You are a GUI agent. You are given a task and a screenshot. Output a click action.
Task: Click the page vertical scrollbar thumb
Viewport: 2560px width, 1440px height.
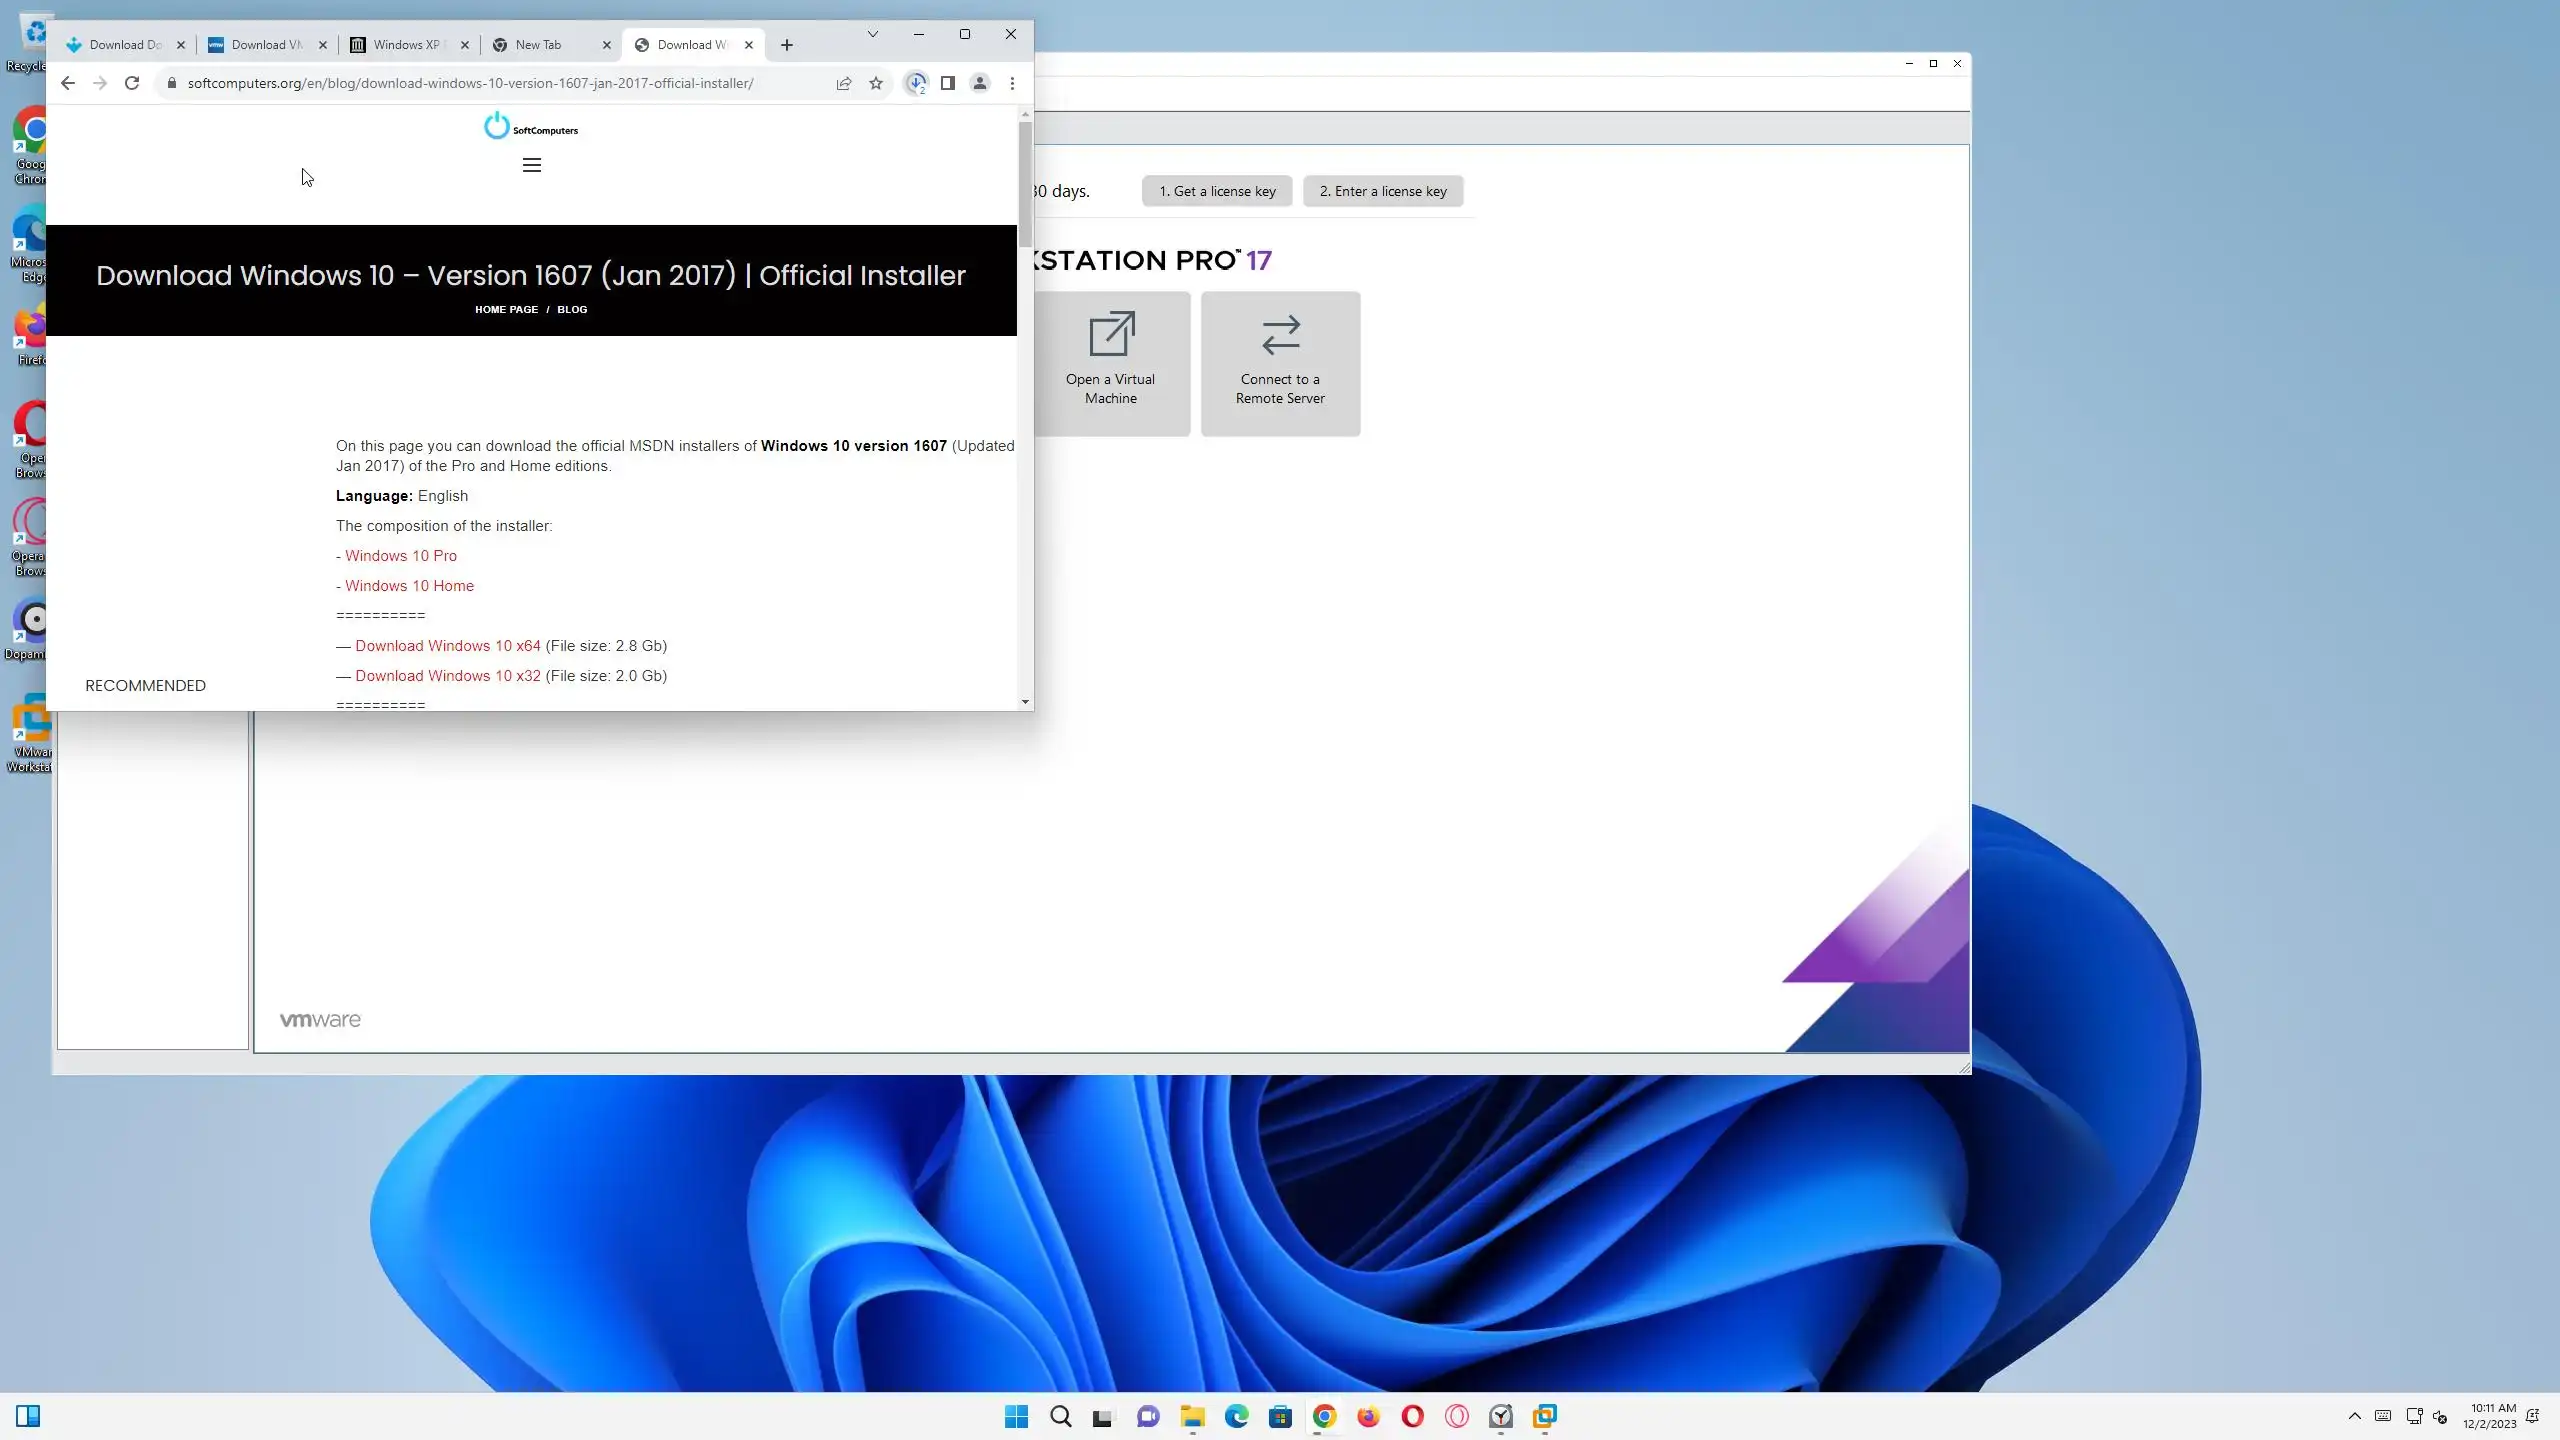coord(1025,185)
